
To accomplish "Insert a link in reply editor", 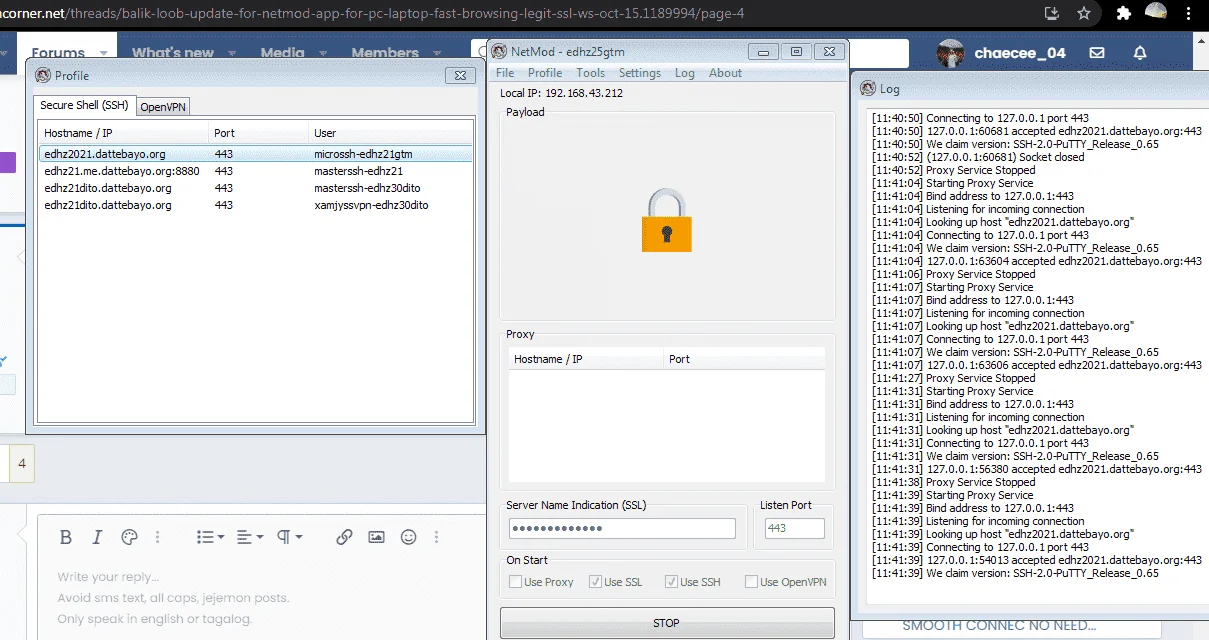I will coord(344,537).
